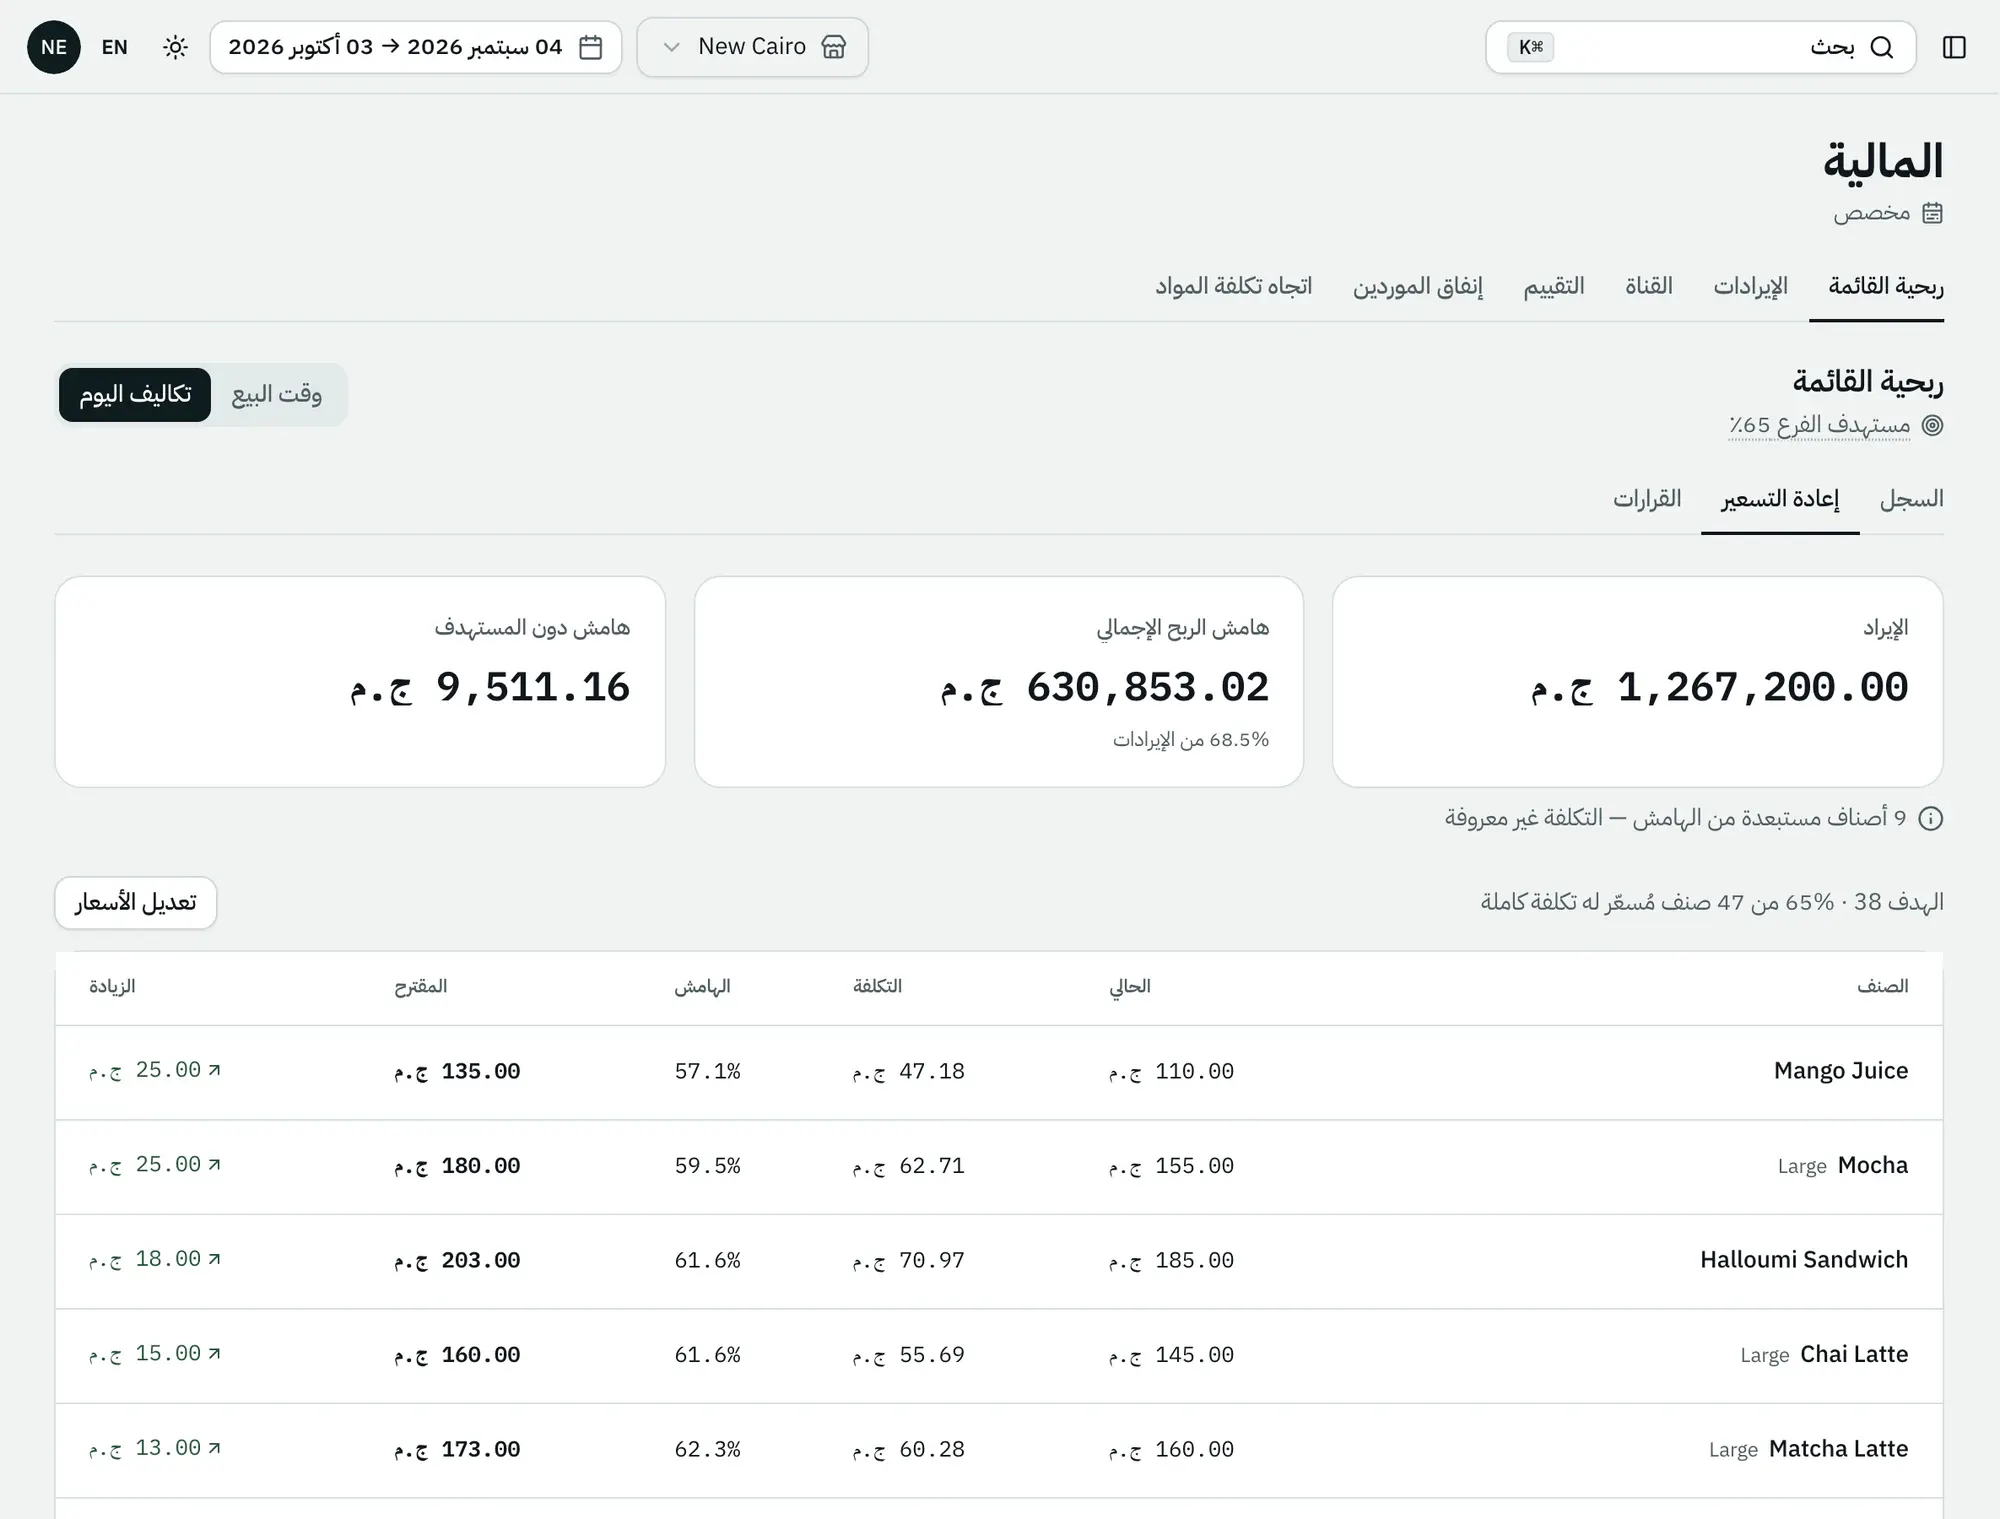This screenshot has width=2000, height=1519.
Task: Select the Mango Juice row name
Action: click(x=1841, y=1071)
